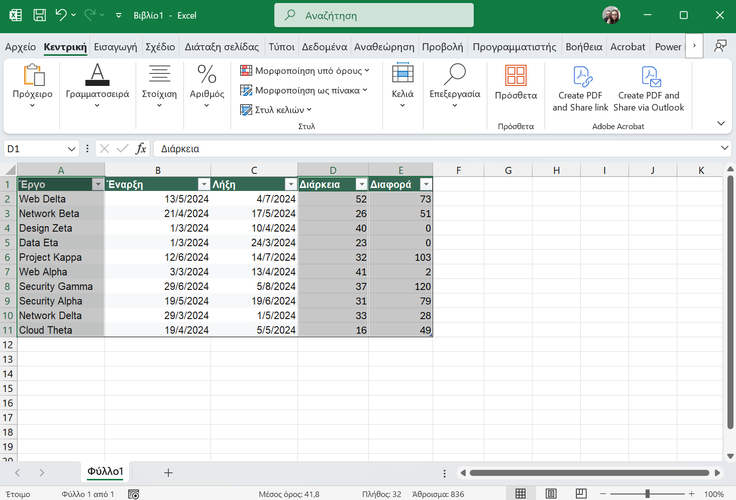Click the Undo arrow icon

(x=62, y=16)
